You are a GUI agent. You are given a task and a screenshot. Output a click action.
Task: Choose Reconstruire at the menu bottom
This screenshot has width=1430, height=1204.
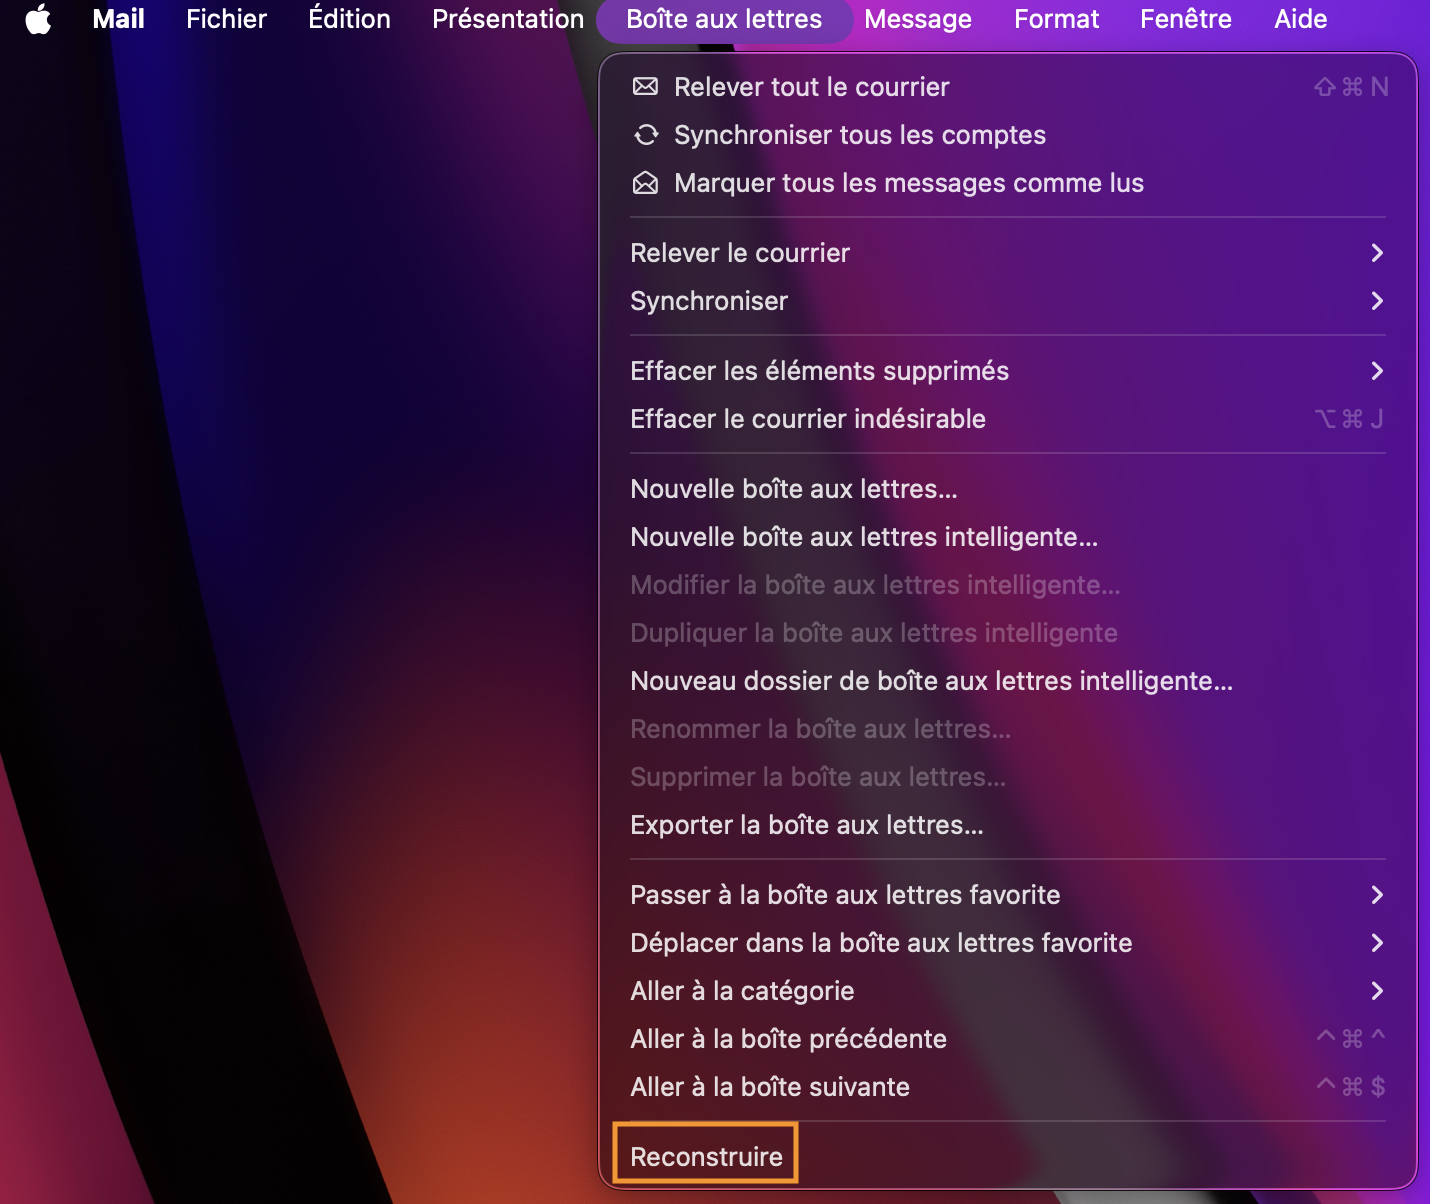(1008, 1157)
